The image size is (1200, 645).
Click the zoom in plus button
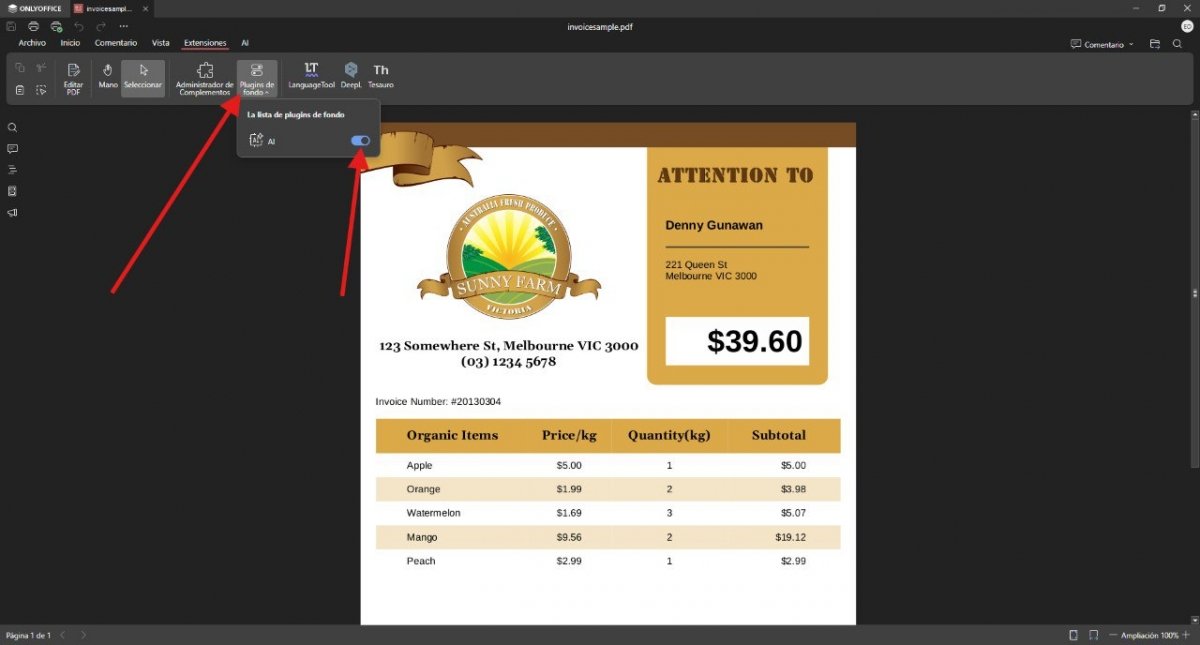(x=1188, y=635)
